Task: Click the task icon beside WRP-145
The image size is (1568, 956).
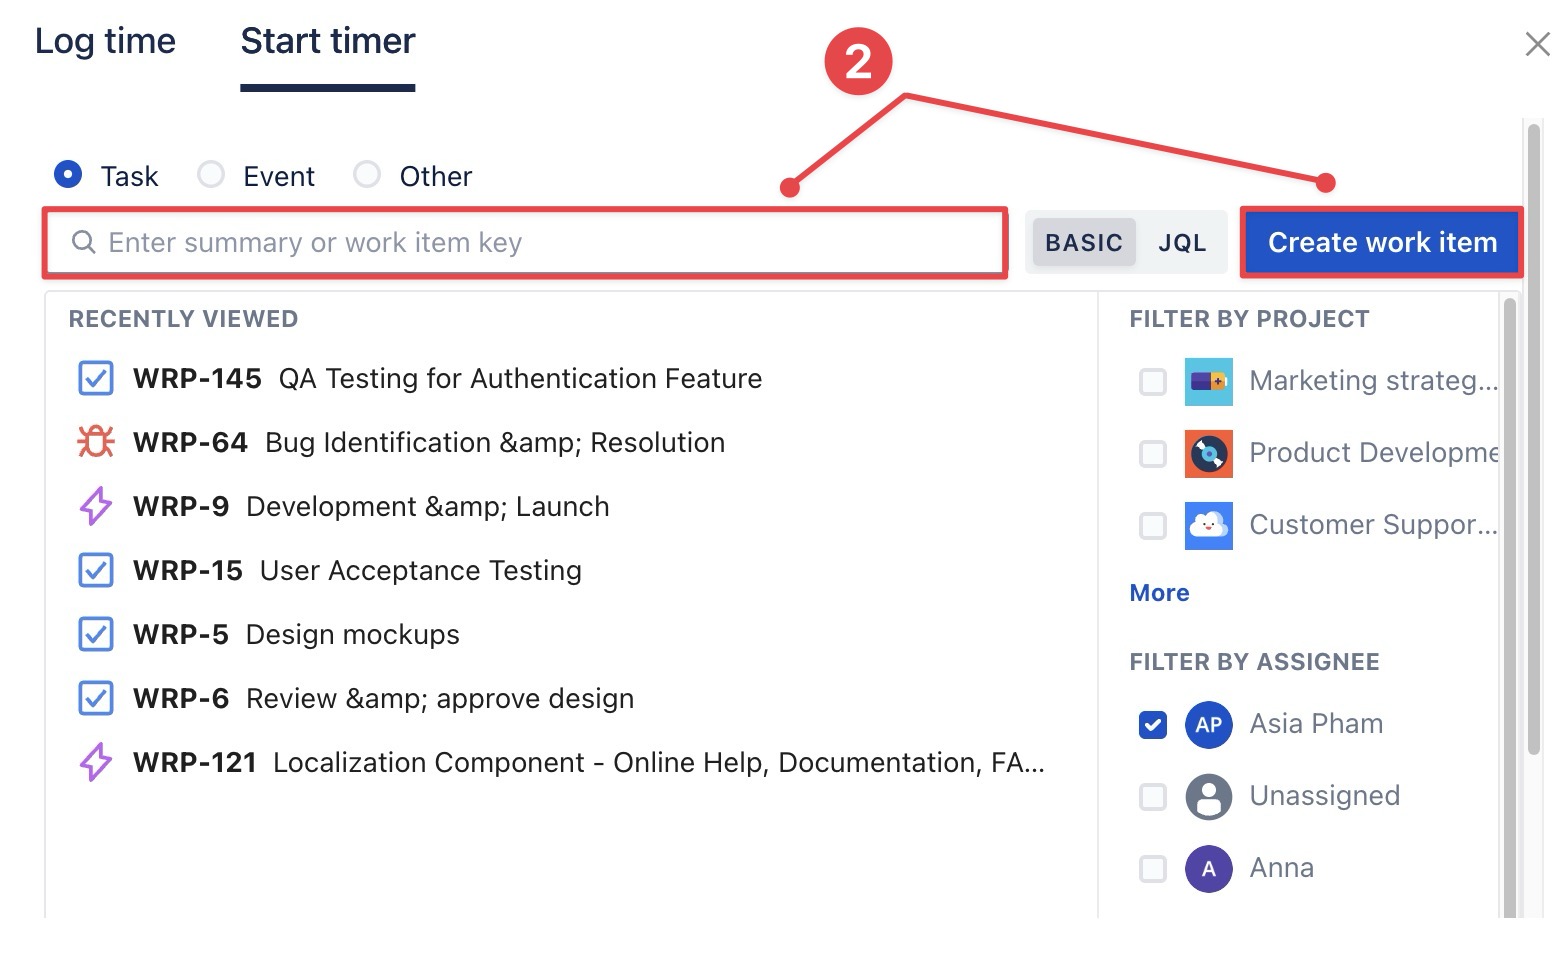Action: pyautogui.click(x=96, y=379)
